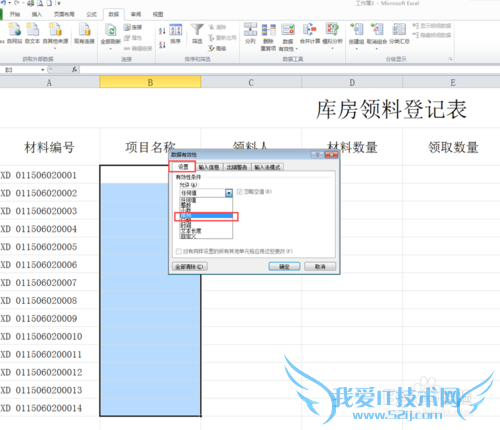Switch to the 插入 ribbon tab
The height and width of the screenshot is (430, 500).
pos(37,14)
